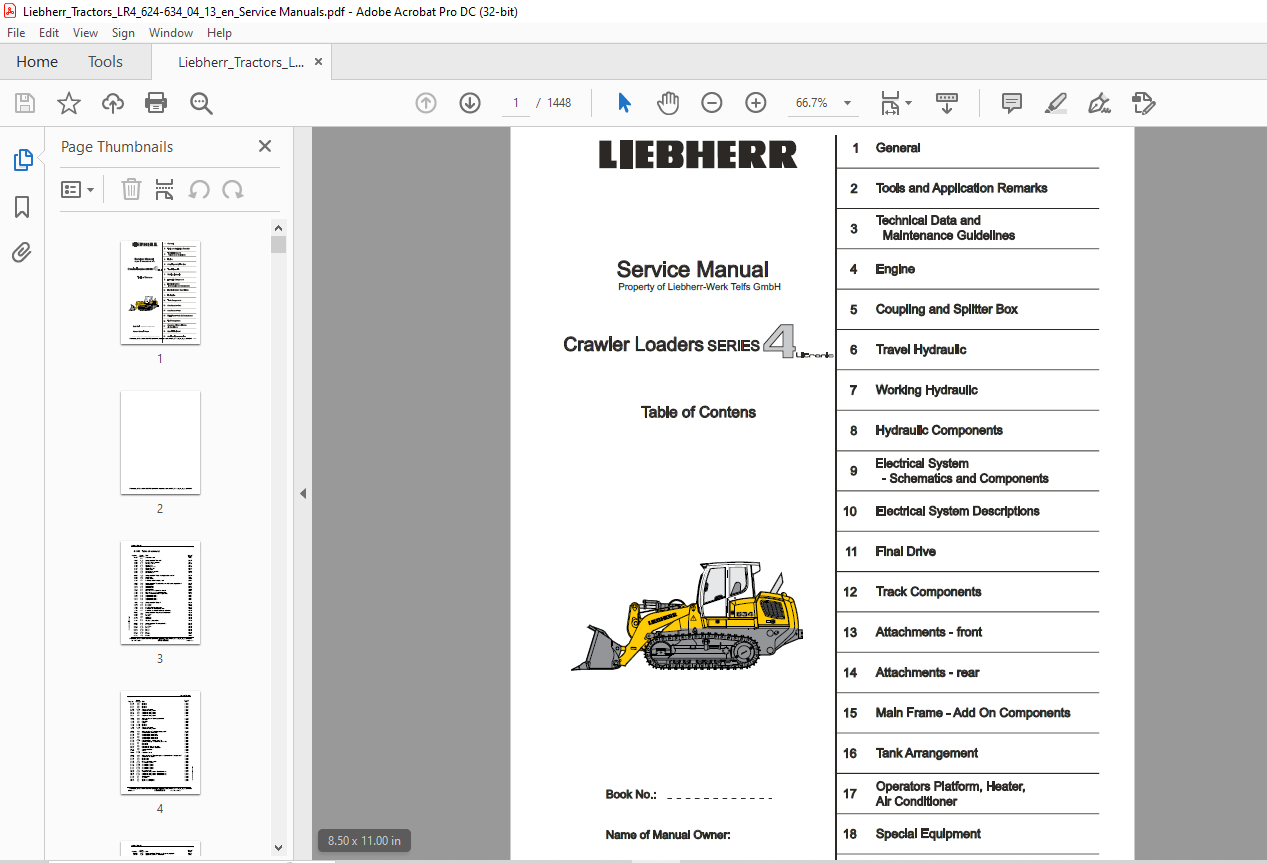Open the Help menu
Viewport: 1267px width, 863px height.
(x=219, y=33)
